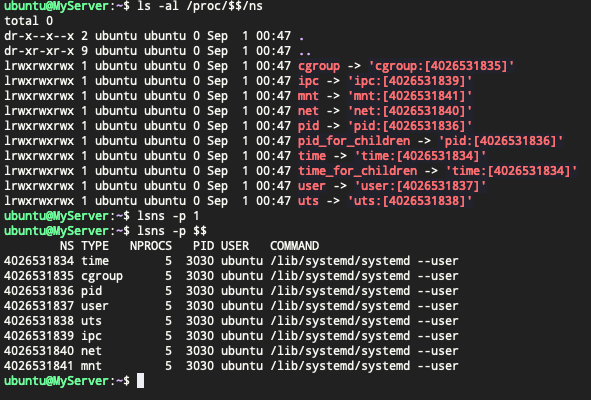Click the 'lsns -p 1' command text
Viewport: 591px width, 400px height.
pyautogui.click(x=168, y=216)
